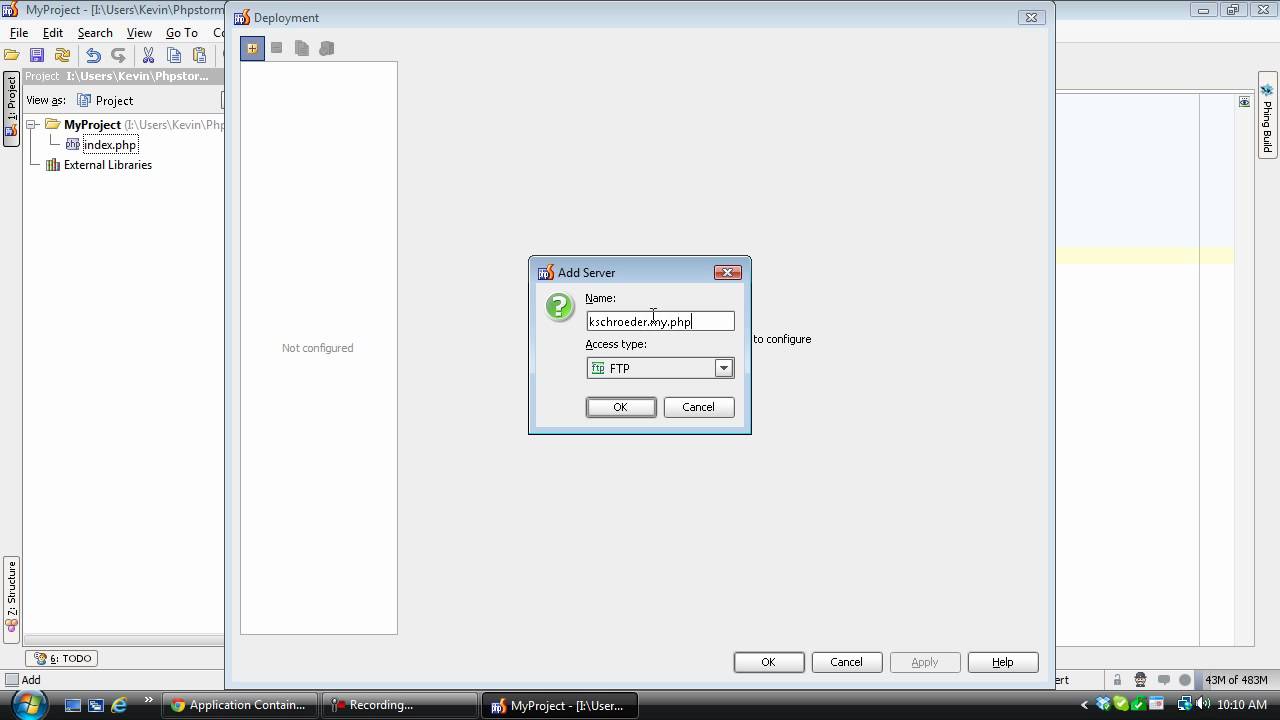This screenshot has height=720, width=1280.
Task: Click the copy icon in main toolbar
Action: click(174, 55)
